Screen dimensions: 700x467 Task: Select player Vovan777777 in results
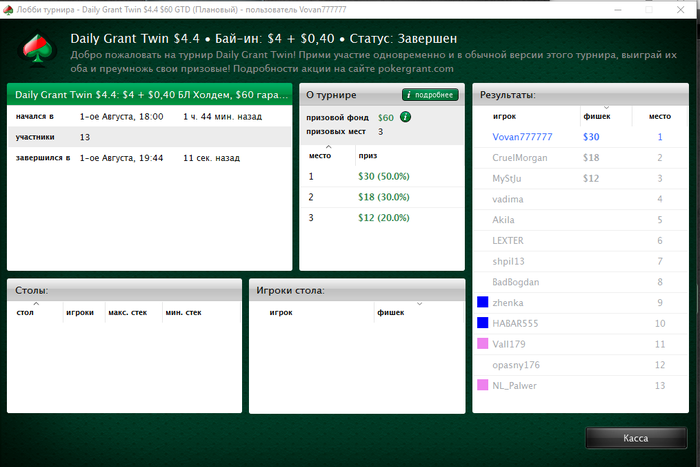(580, 137)
